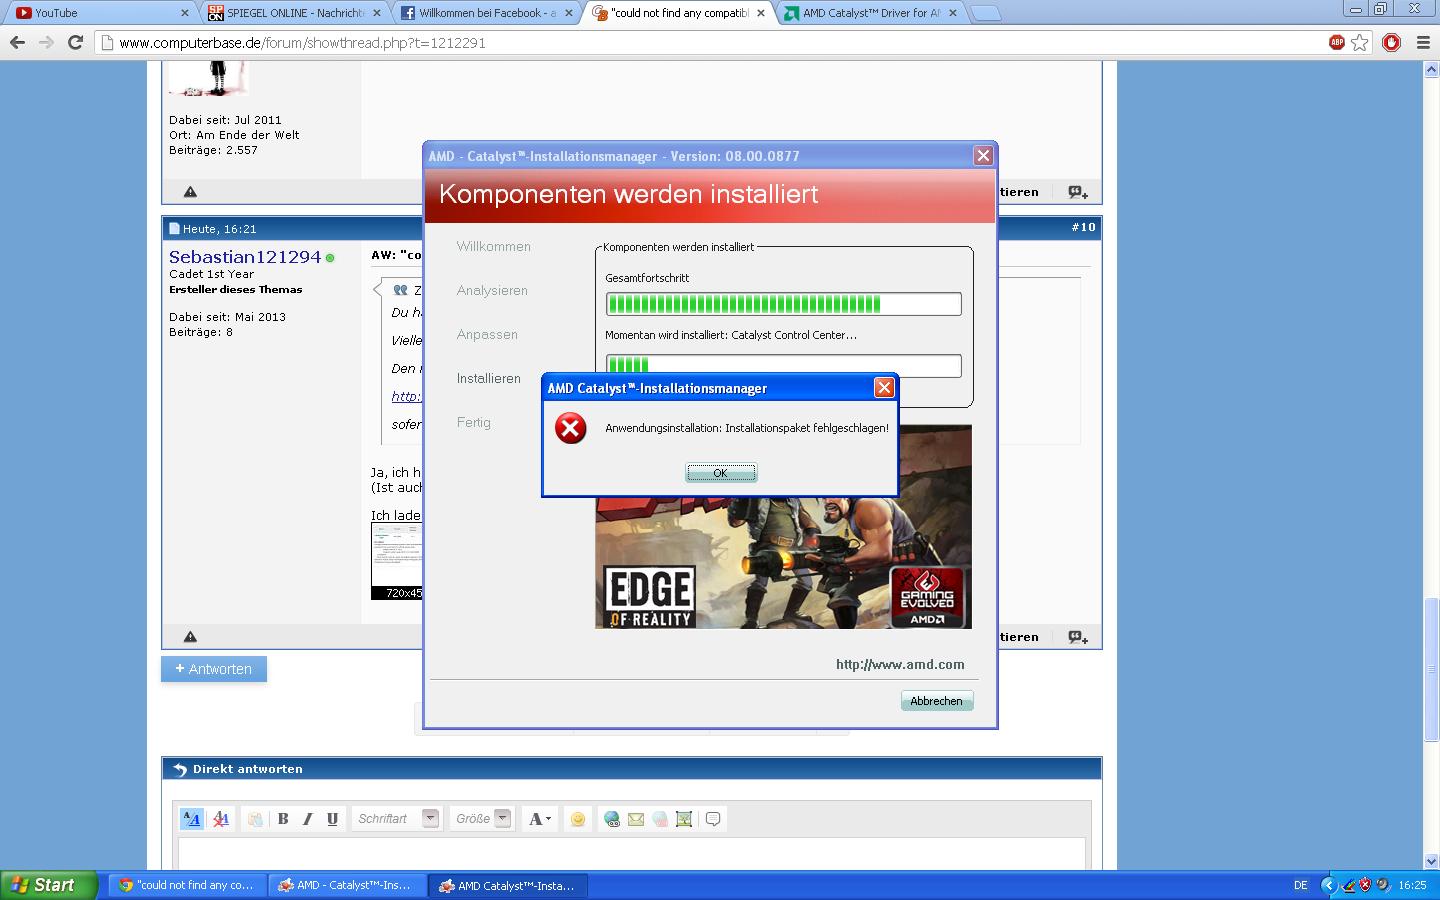Click the red error X icon in dialog
Image resolution: width=1440 pixels, height=900 pixels.
[x=571, y=429]
